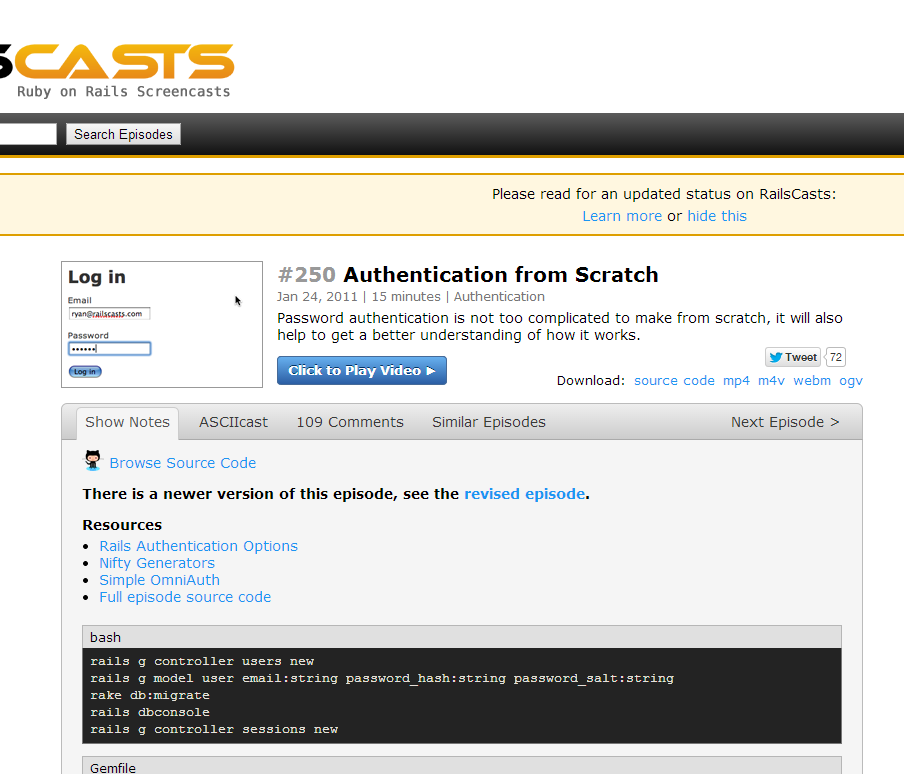The height and width of the screenshot is (774, 904).
Task: Open the Log in episode thumbnail
Action: pos(161,325)
